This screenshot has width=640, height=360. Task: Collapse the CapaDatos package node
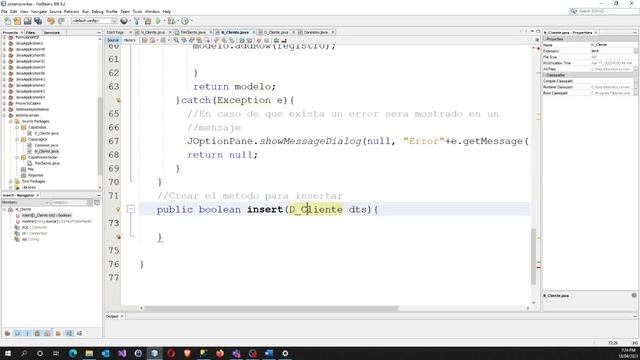(x=17, y=127)
